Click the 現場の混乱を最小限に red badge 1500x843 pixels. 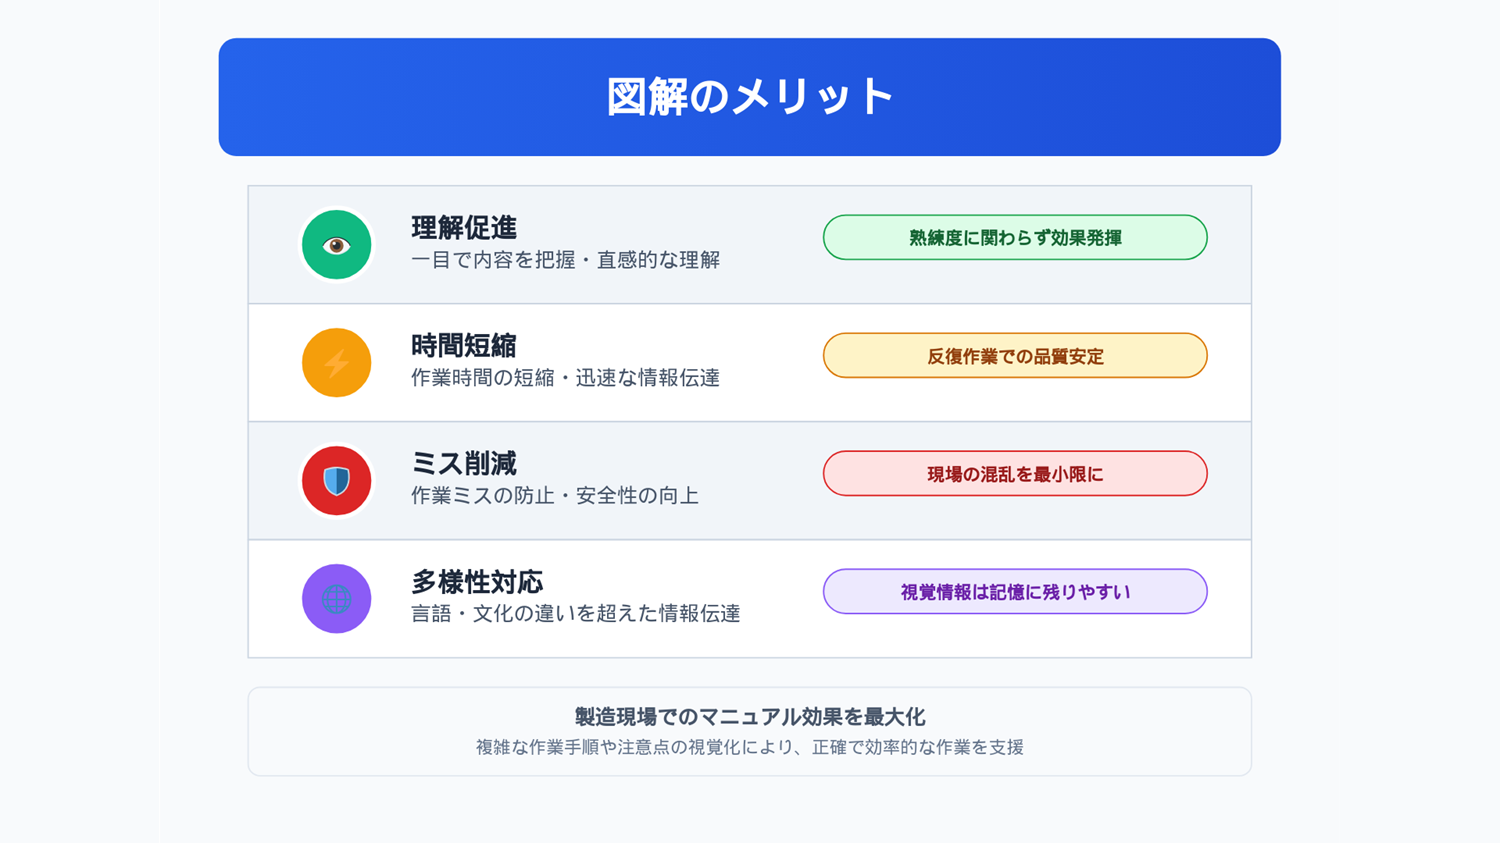tap(1015, 474)
